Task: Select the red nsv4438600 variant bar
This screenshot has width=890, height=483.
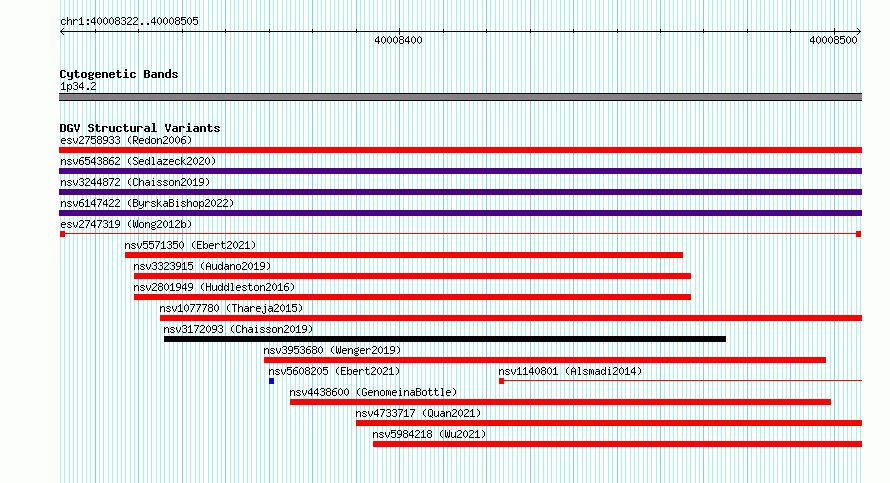Action: point(560,402)
